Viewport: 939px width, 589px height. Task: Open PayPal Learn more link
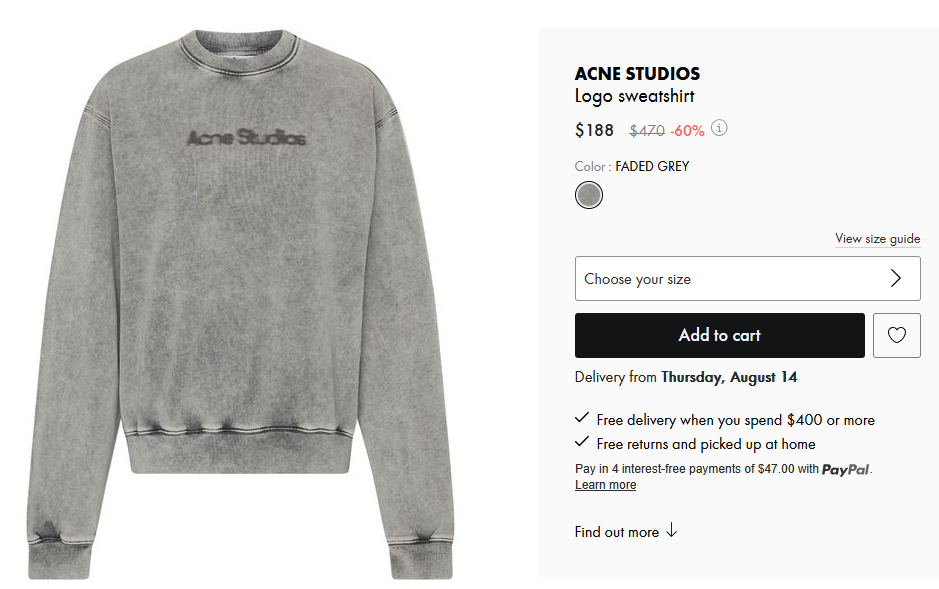pos(605,485)
